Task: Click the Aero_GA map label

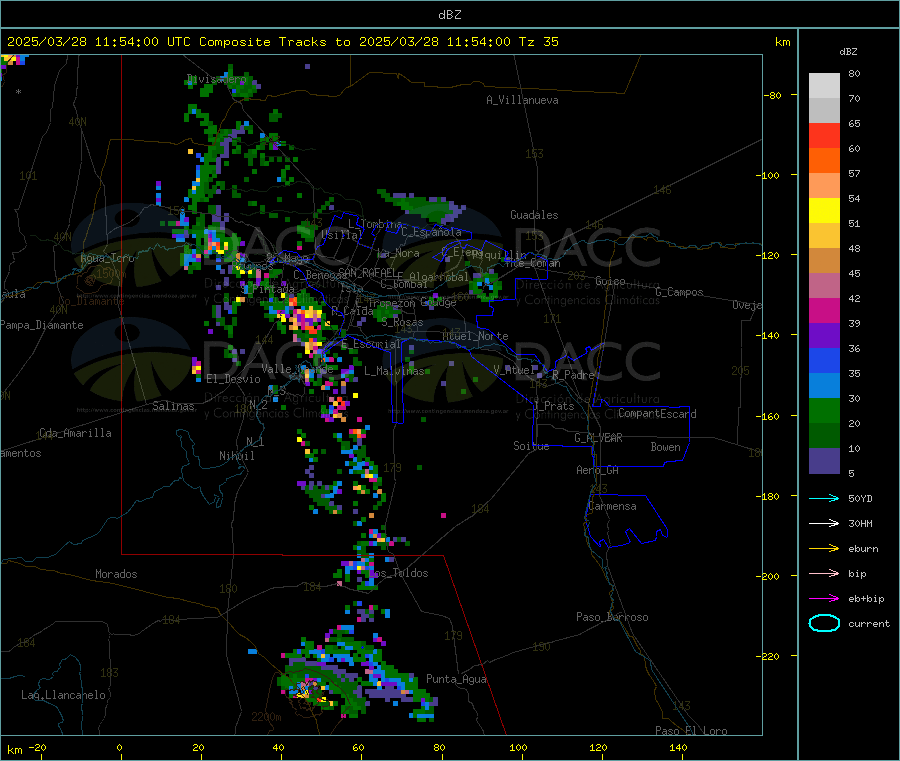Action: click(598, 470)
